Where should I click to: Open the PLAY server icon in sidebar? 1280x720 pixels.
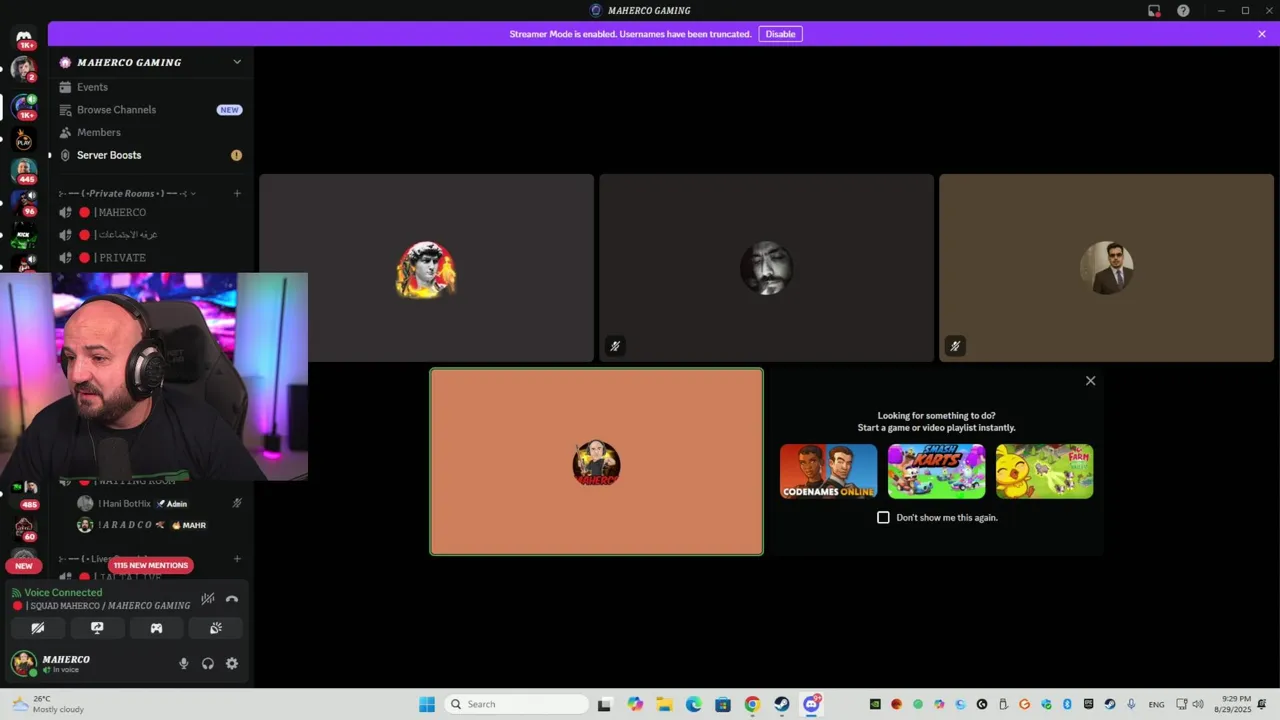point(24,140)
